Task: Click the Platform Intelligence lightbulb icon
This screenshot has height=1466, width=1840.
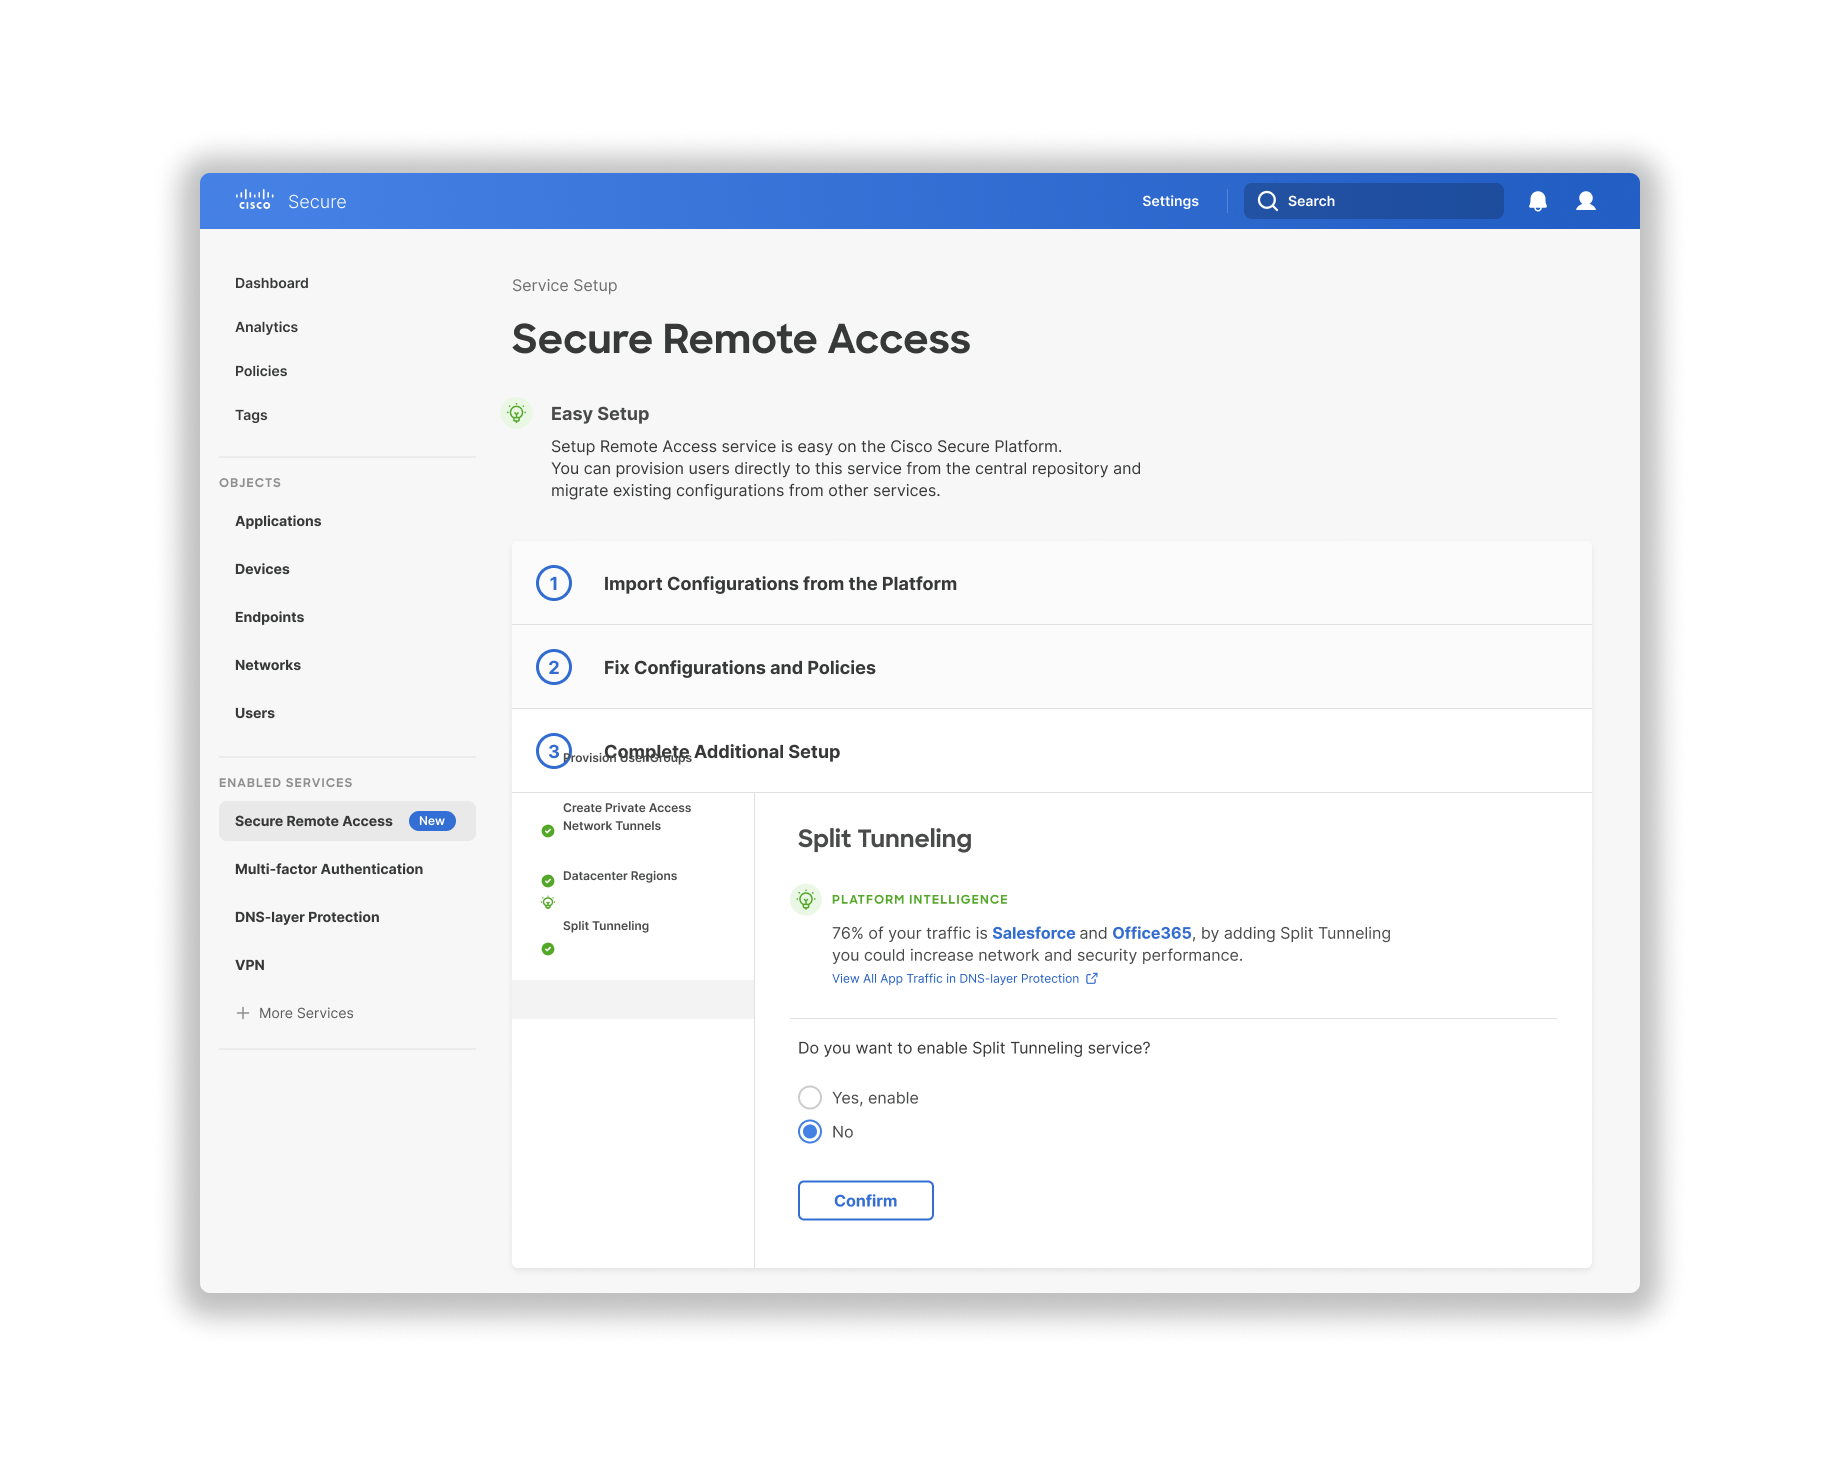Action: 806,899
